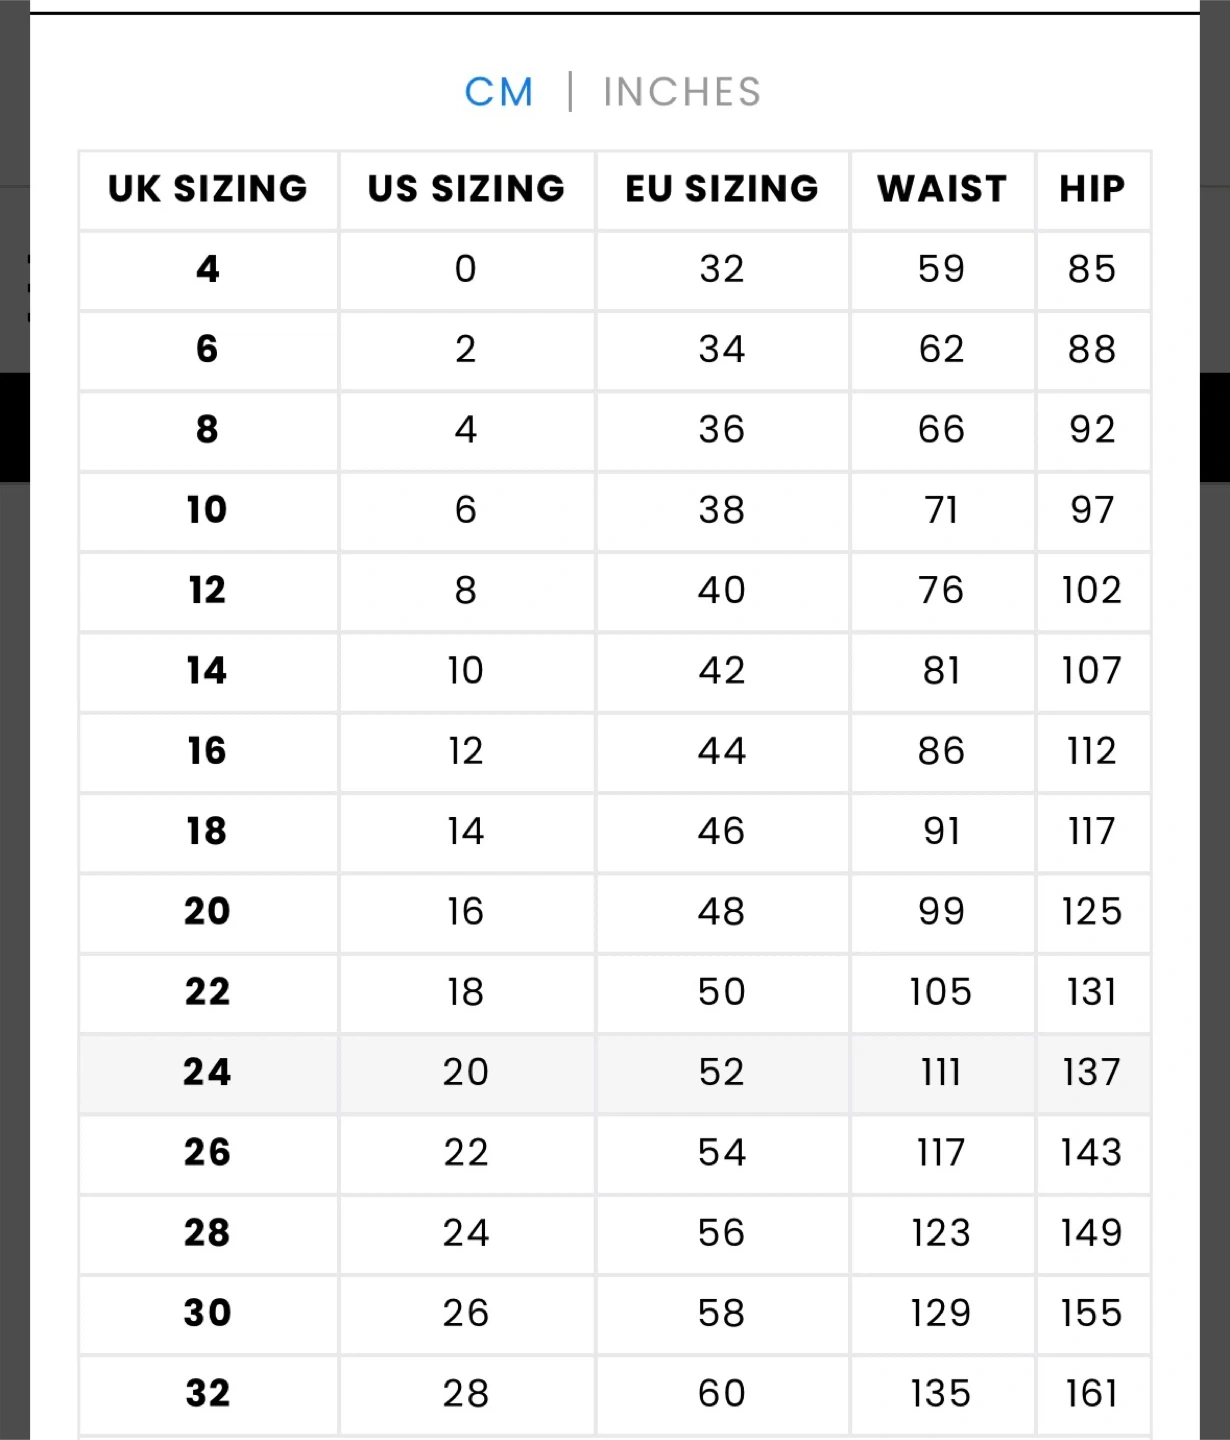The width and height of the screenshot is (1230, 1440).
Task: Click waist value 99 cell
Action: pyautogui.click(x=942, y=911)
